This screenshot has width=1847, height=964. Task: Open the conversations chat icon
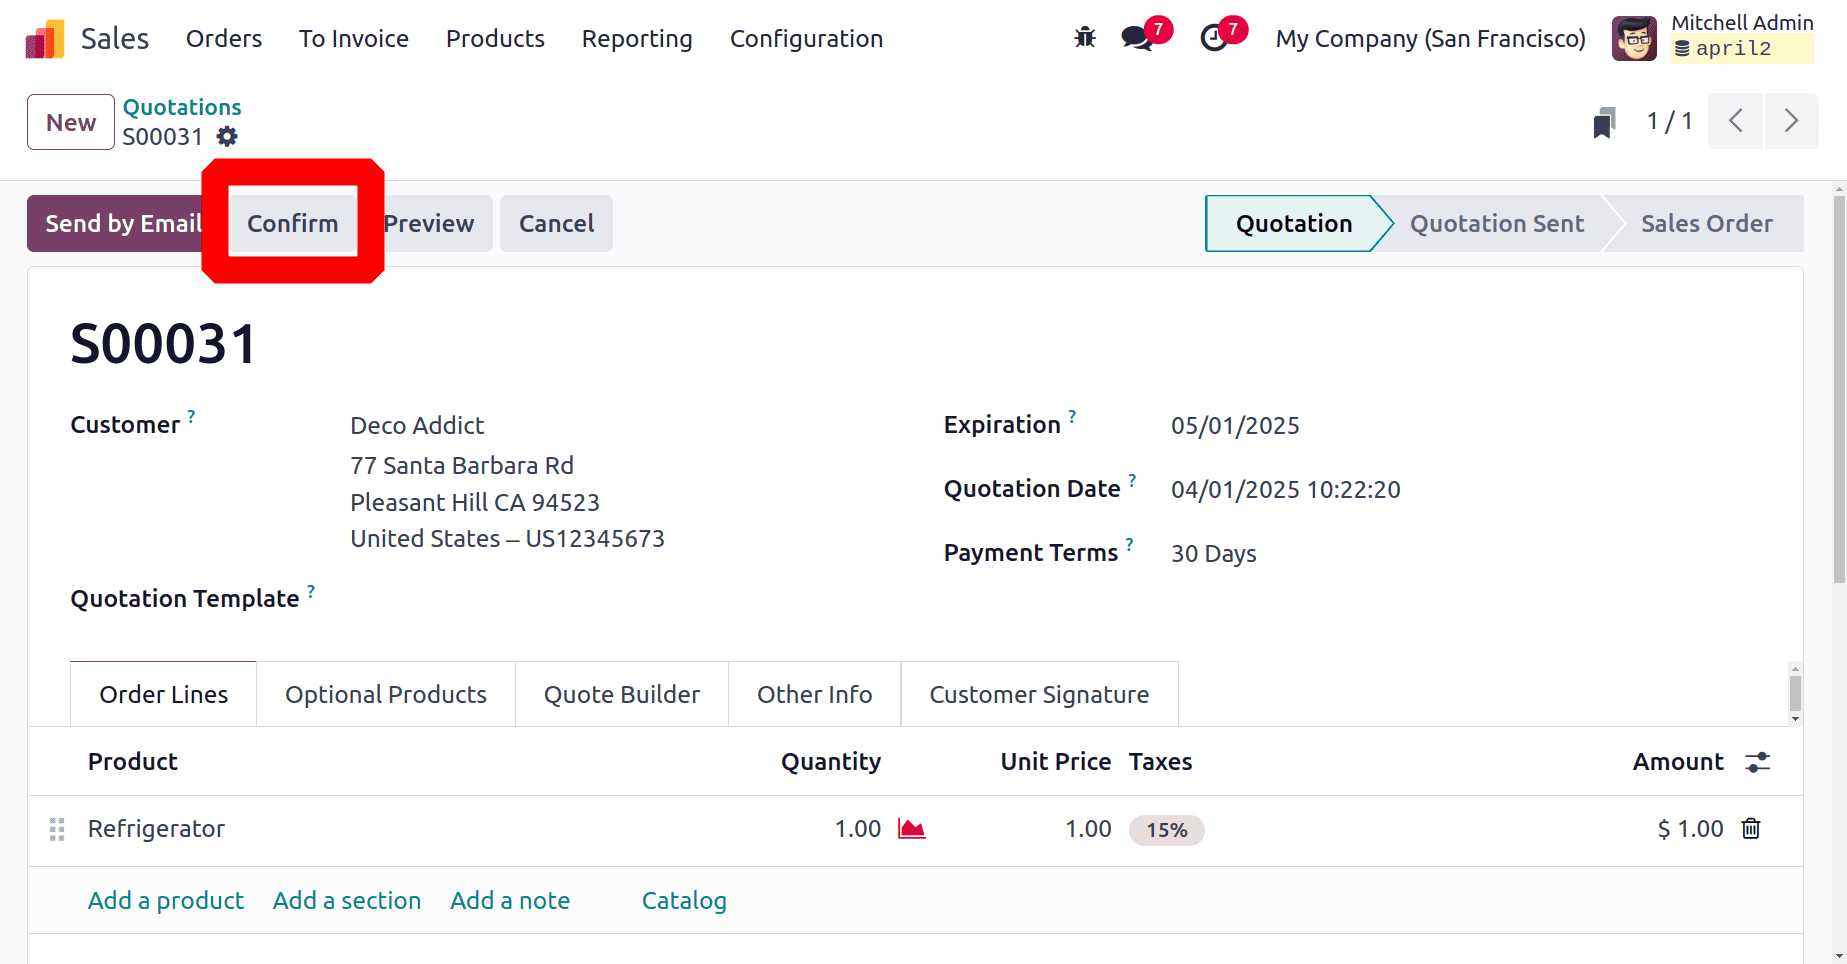tap(1137, 38)
